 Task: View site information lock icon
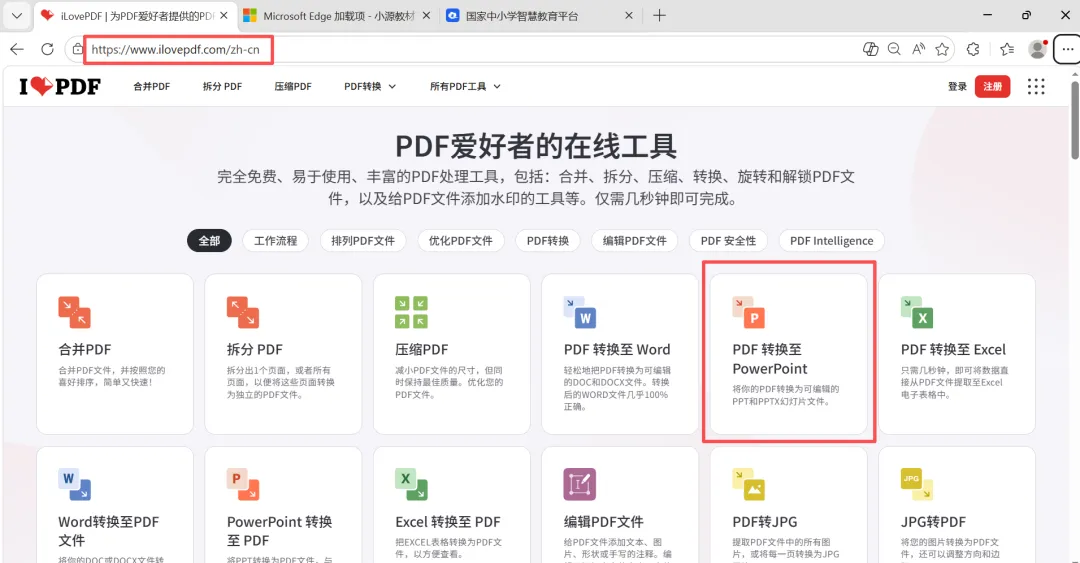pos(78,49)
